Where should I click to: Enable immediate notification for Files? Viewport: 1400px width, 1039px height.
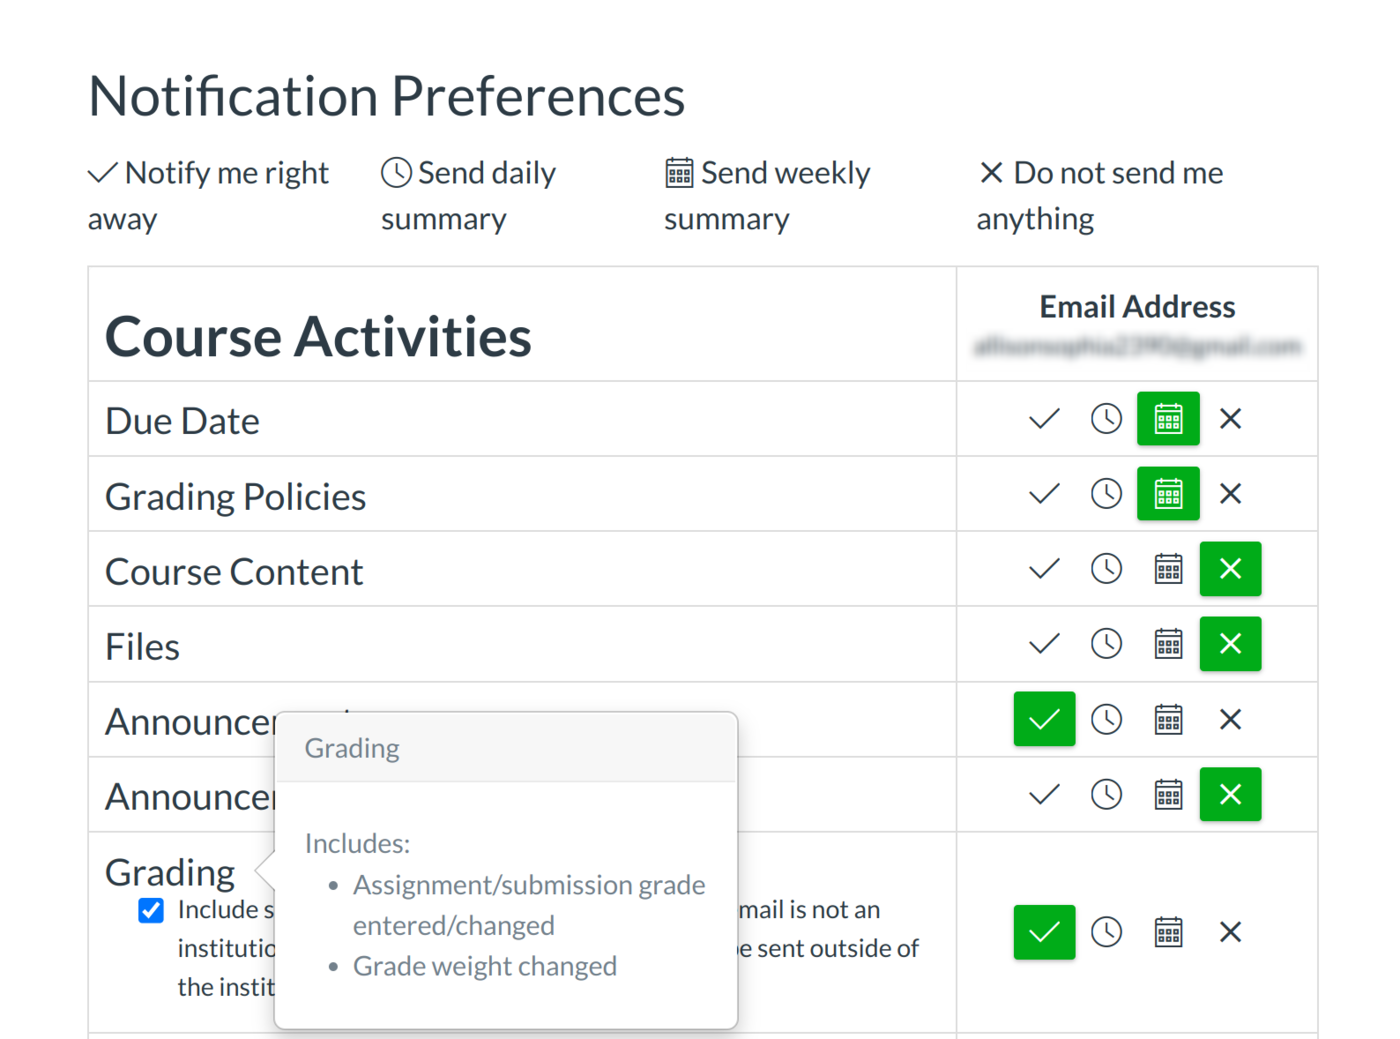tap(1044, 644)
